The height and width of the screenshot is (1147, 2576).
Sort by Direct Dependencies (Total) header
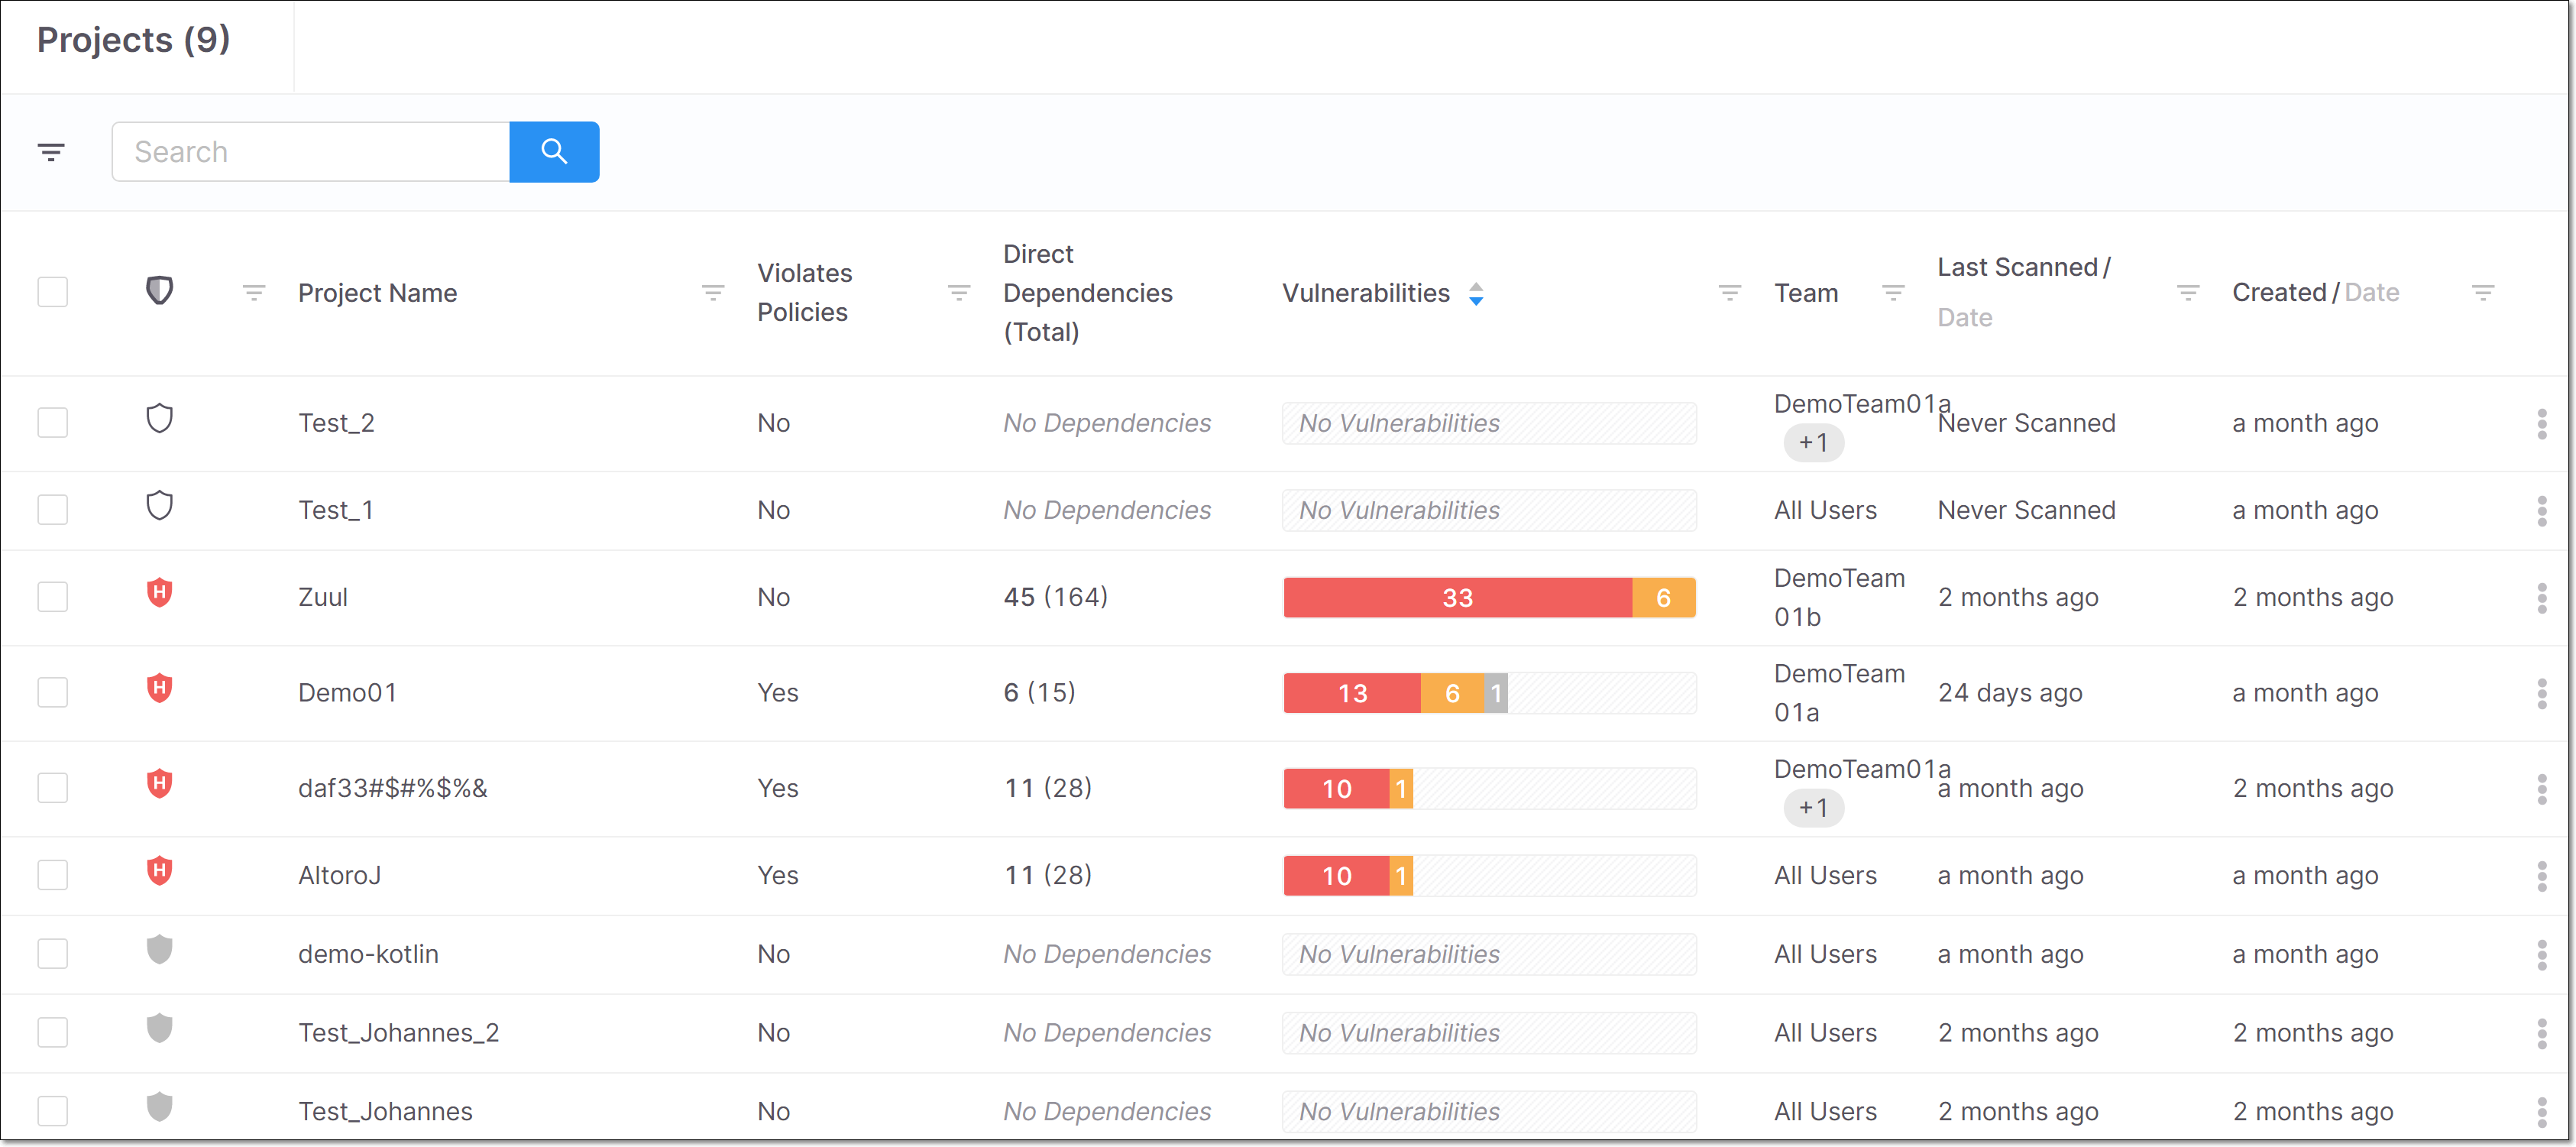tap(1087, 293)
